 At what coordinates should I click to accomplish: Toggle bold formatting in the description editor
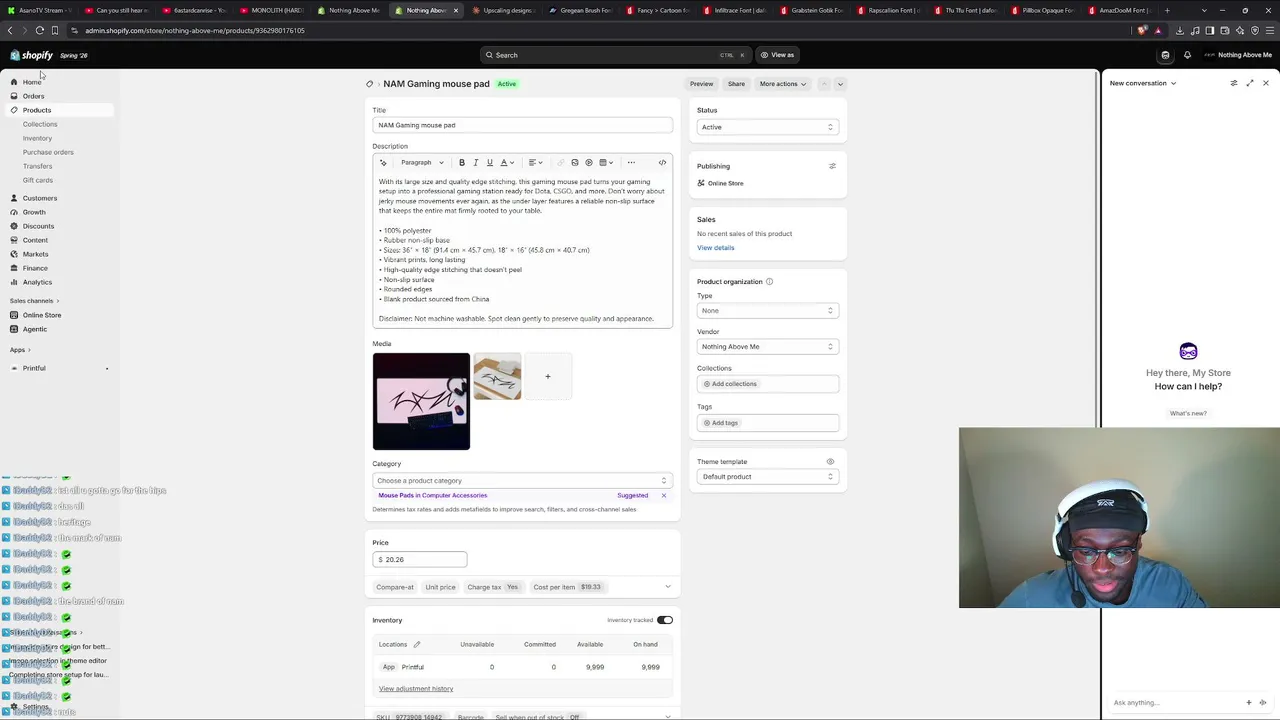[x=462, y=162]
